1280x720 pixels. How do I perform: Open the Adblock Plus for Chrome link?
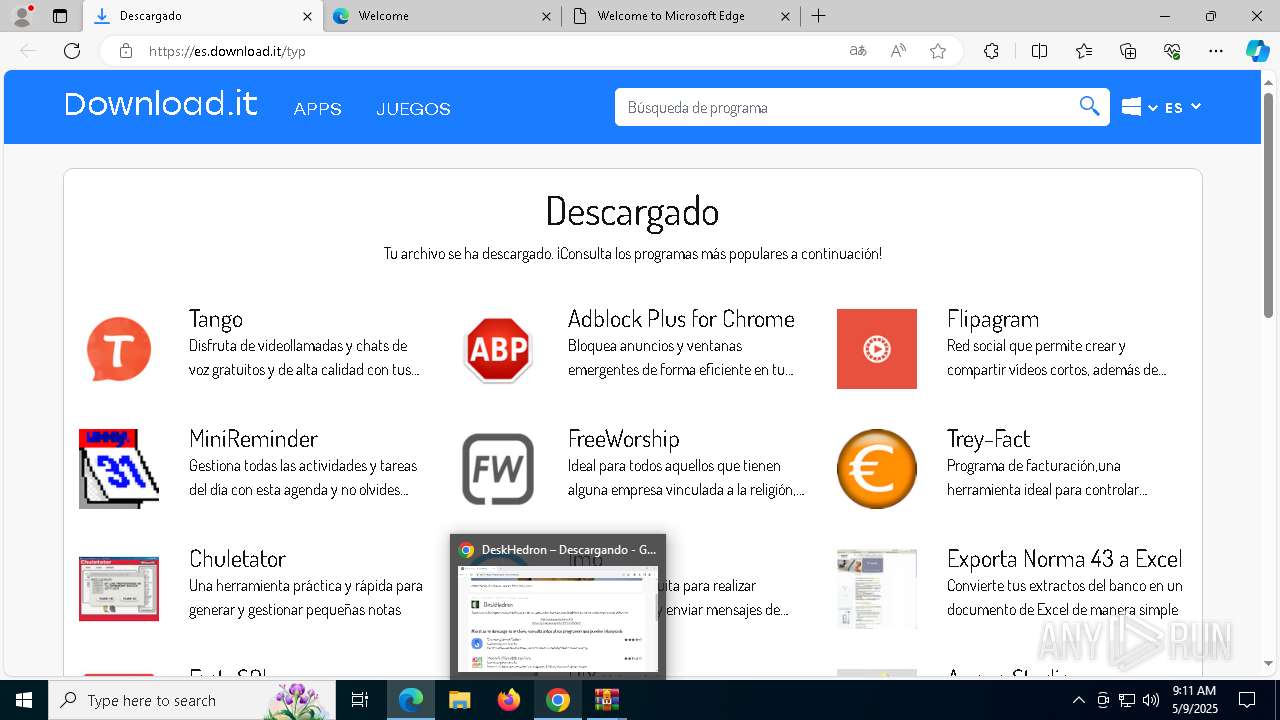pos(681,319)
